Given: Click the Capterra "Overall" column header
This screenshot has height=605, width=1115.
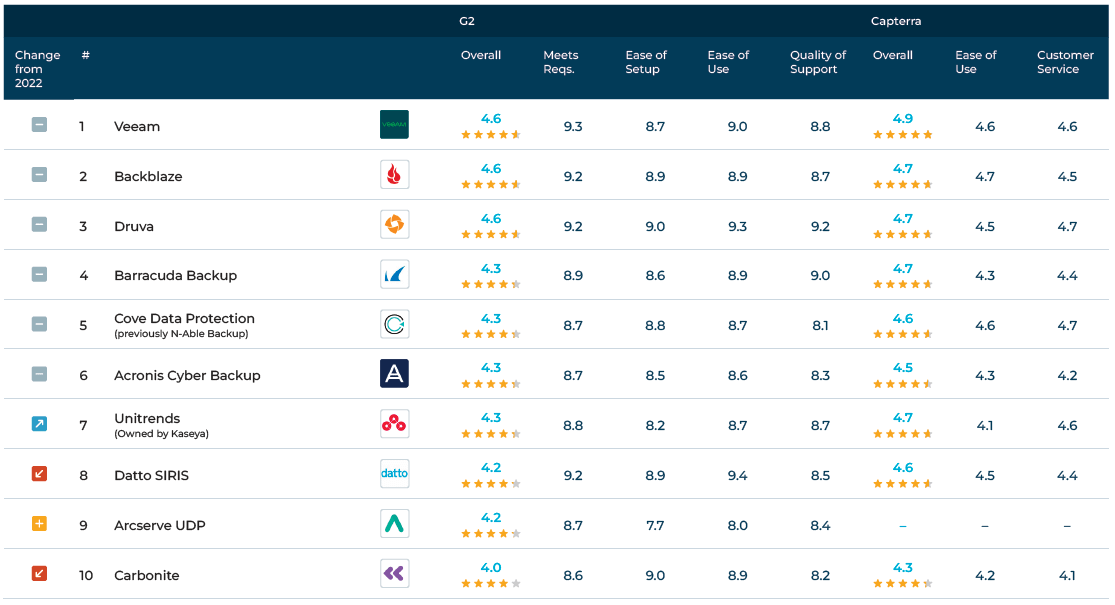Looking at the screenshot, I should 892,55.
